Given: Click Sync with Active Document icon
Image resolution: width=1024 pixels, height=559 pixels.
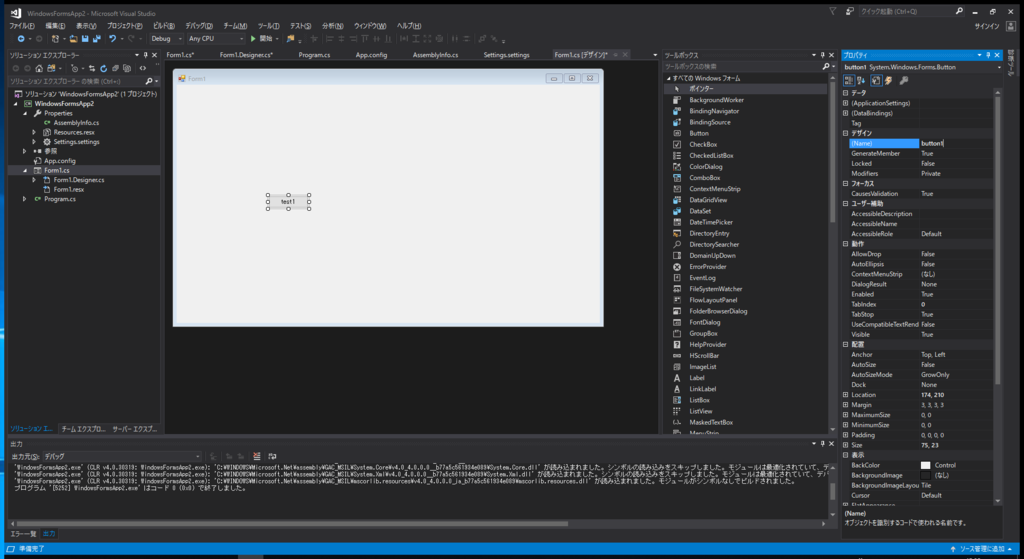Looking at the screenshot, I should 92,68.
